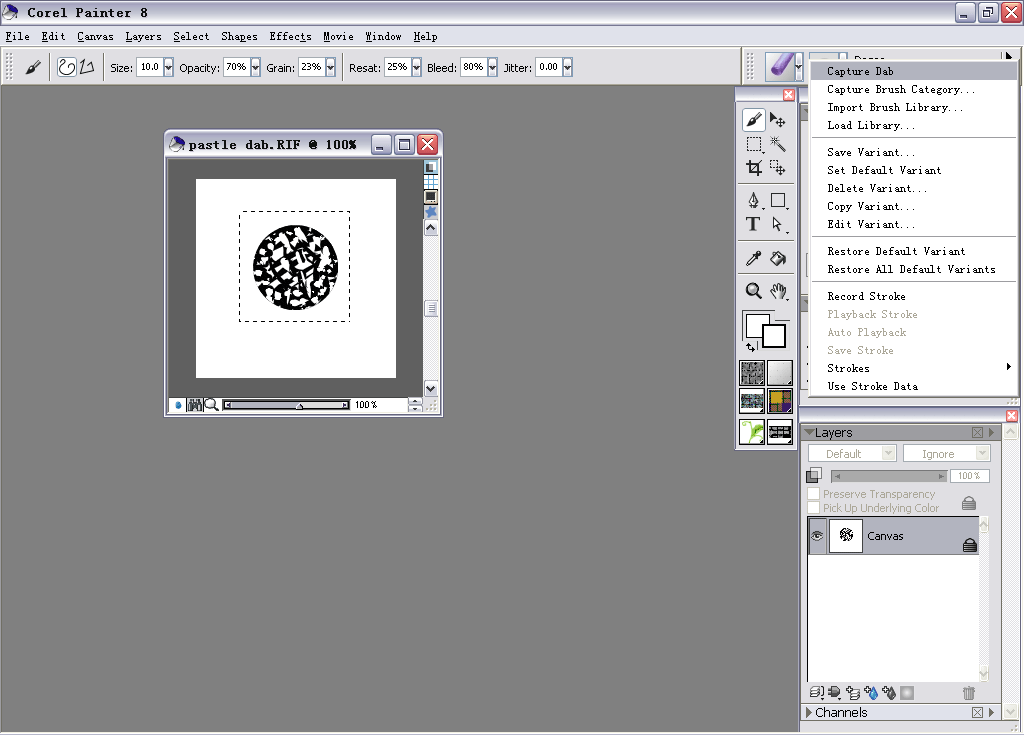Viewport: 1024px width, 736px height.
Task: Toggle Canvas layer visibility eye
Action: pos(817,536)
